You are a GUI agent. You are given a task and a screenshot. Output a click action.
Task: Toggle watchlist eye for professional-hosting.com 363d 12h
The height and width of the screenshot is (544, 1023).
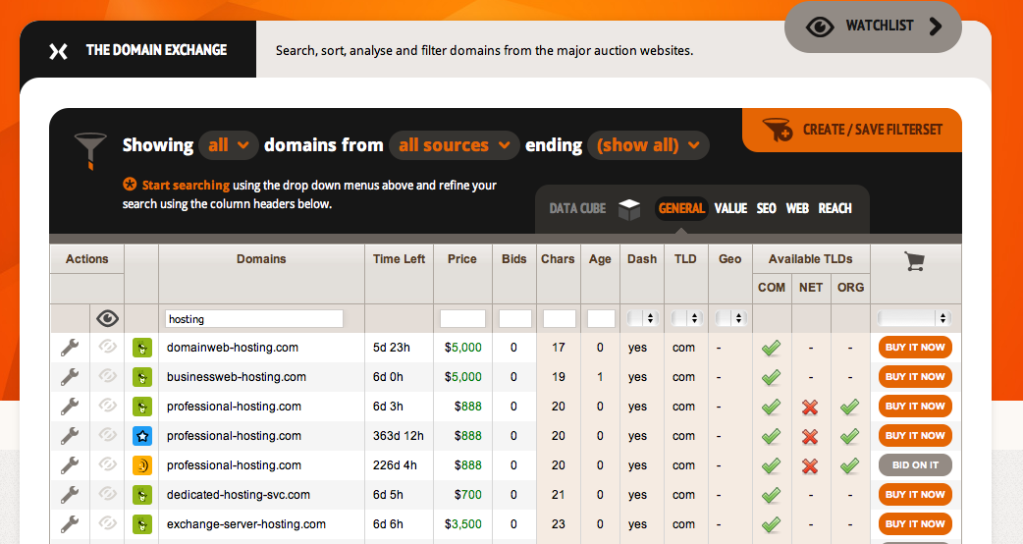click(x=107, y=434)
